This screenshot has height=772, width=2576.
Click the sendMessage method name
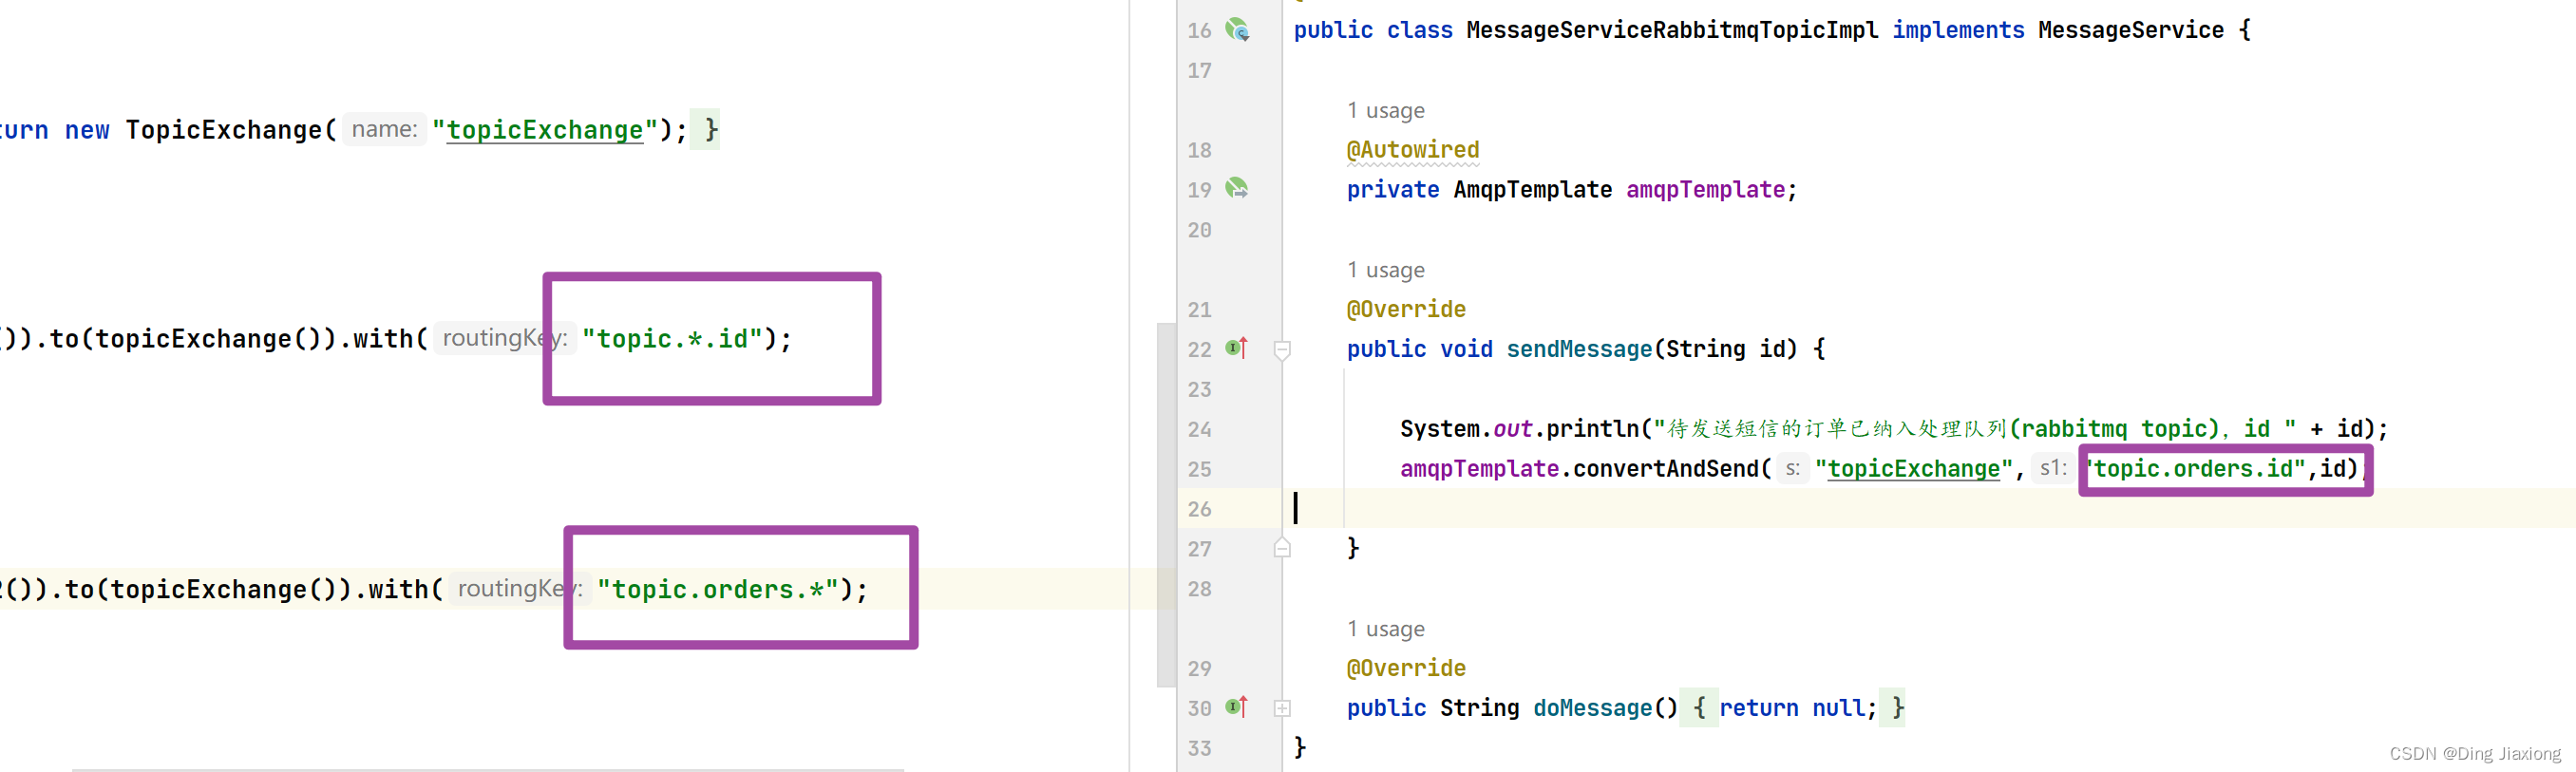click(1579, 349)
